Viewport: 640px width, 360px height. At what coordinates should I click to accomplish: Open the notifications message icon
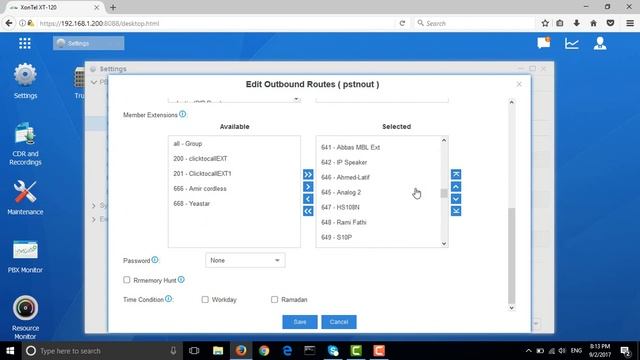(544, 43)
